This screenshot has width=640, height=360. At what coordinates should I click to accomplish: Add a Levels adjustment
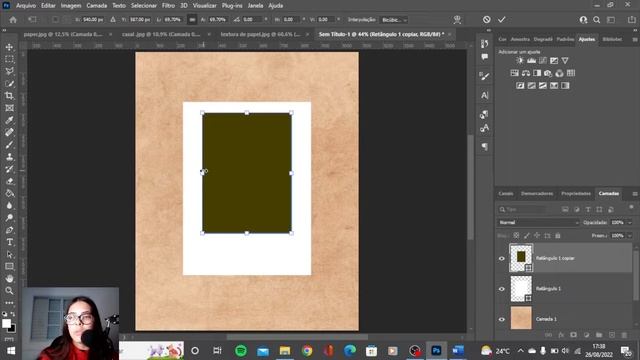point(531,60)
